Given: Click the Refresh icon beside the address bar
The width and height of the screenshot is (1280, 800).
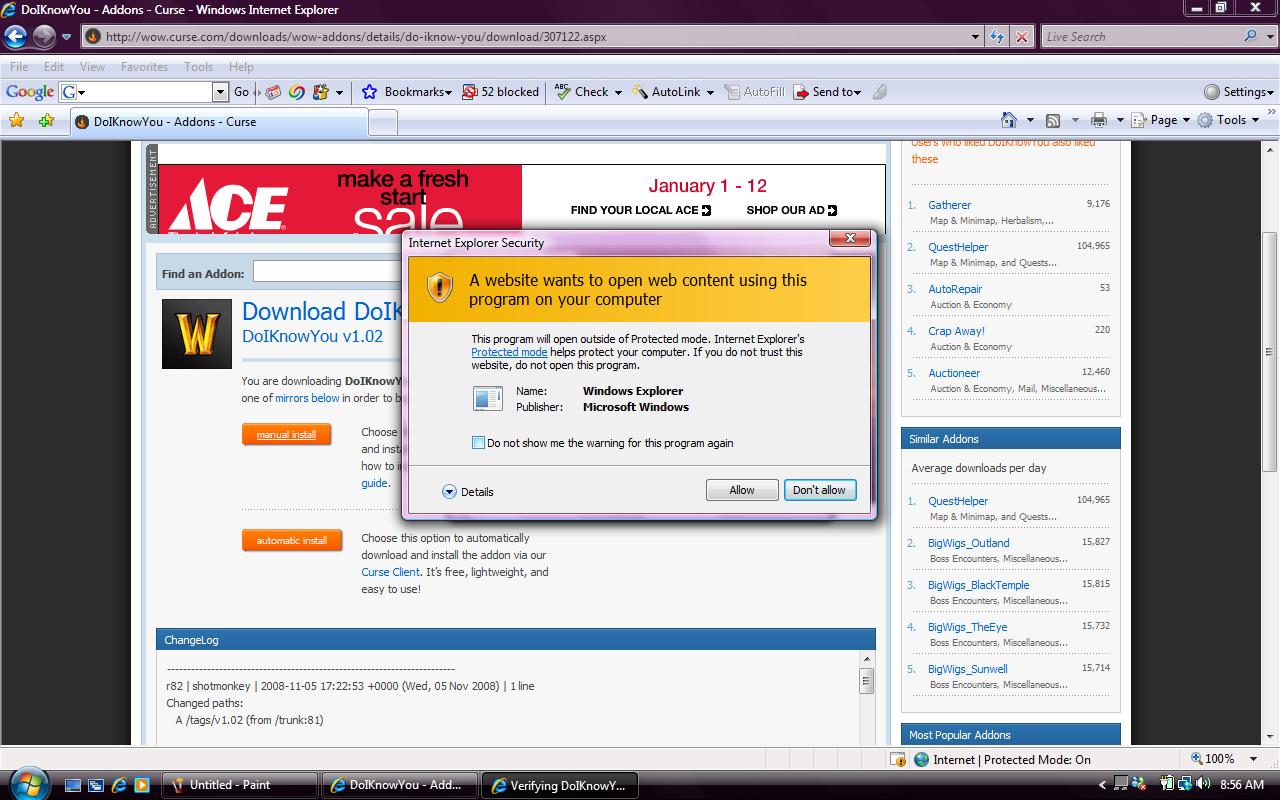Looking at the screenshot, I should point(997,37).
